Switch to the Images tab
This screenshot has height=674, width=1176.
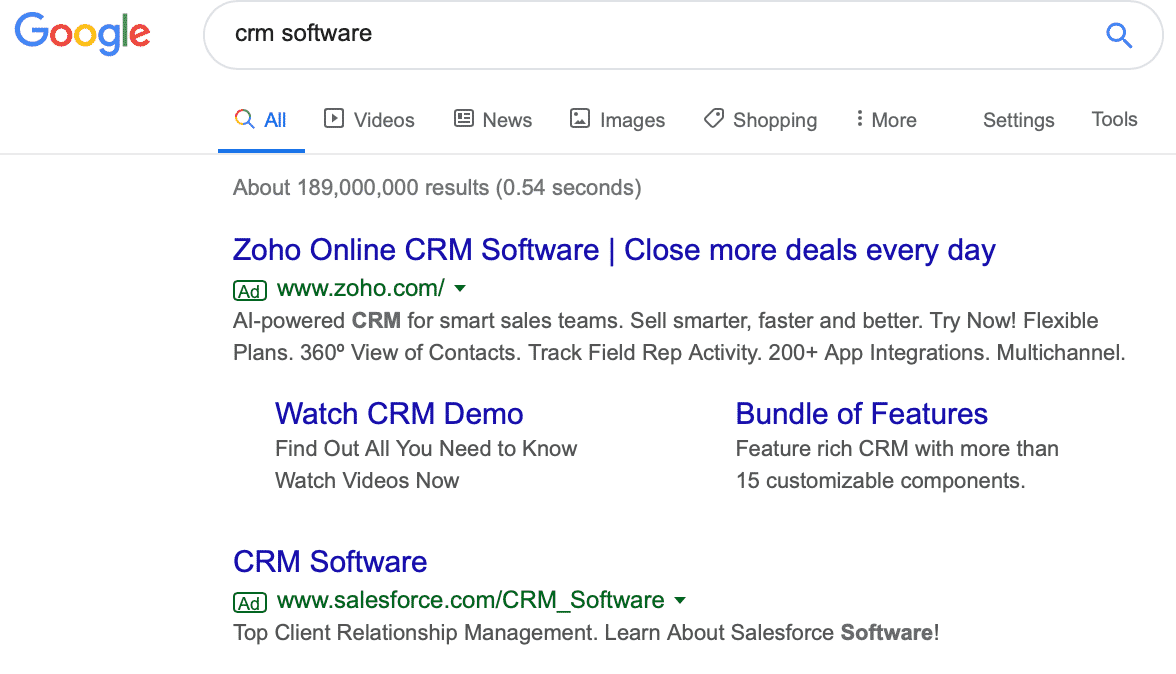point(617,120)
